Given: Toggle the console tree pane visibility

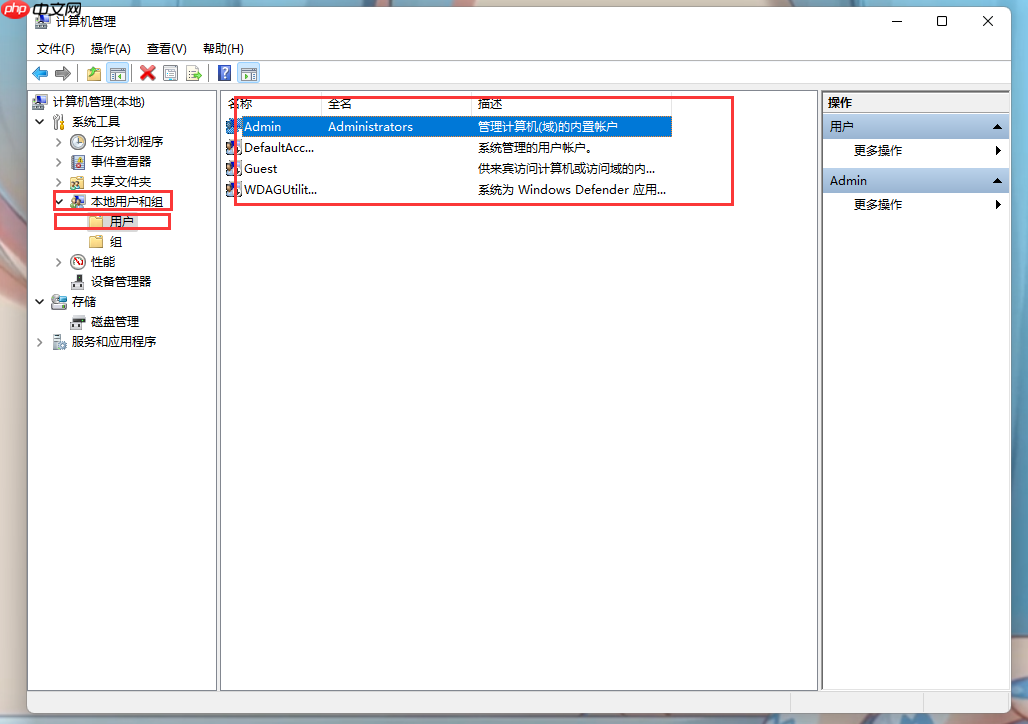Looking at the screenshot, I should 118,72.
